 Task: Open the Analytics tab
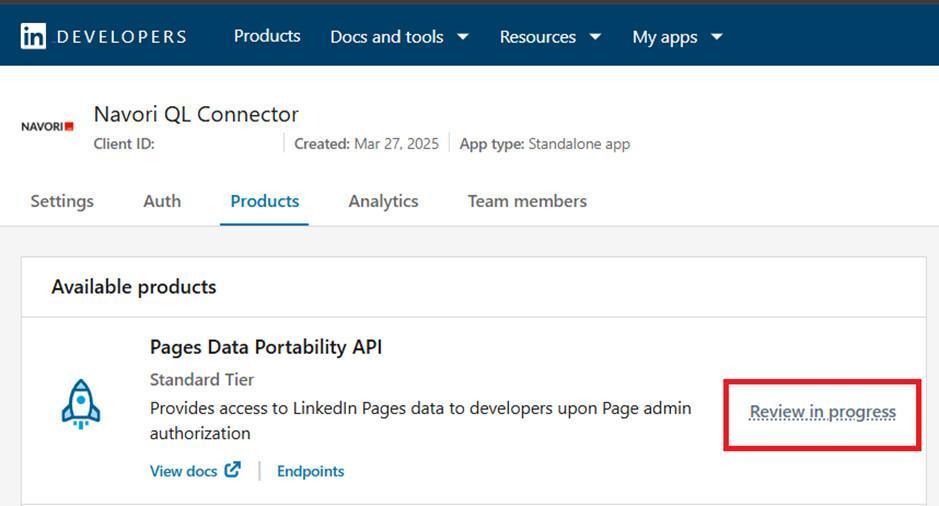[383, 201]
